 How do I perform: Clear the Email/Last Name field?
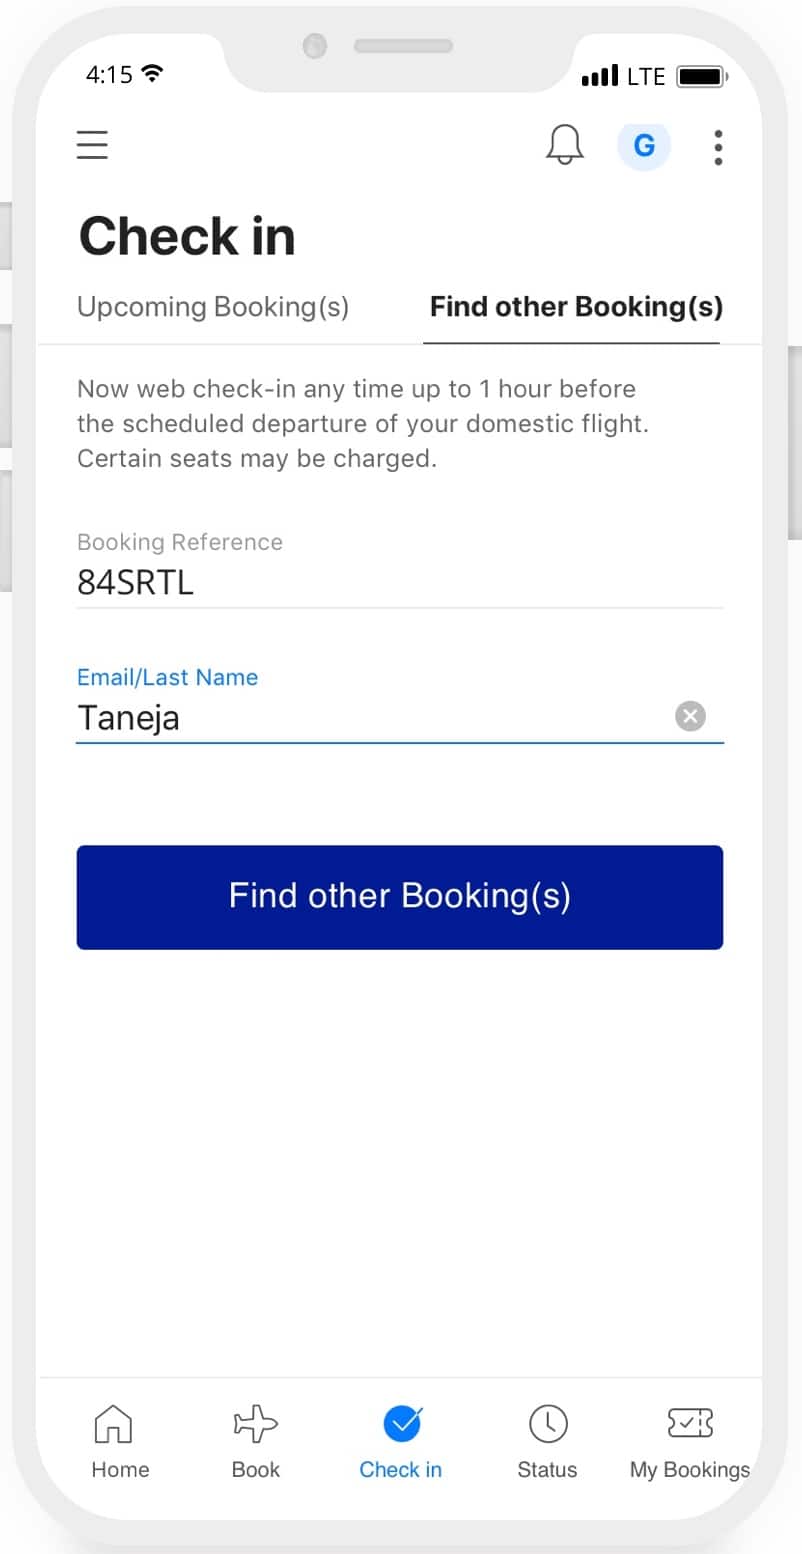[x=690, y=716]
